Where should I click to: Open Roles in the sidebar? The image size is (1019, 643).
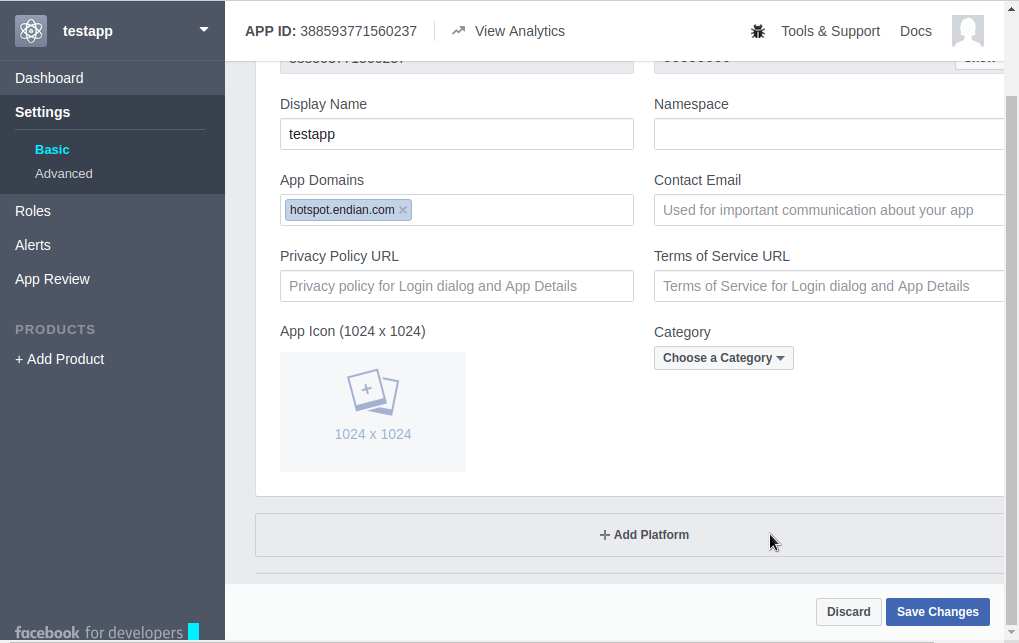(x=33, y=211)
